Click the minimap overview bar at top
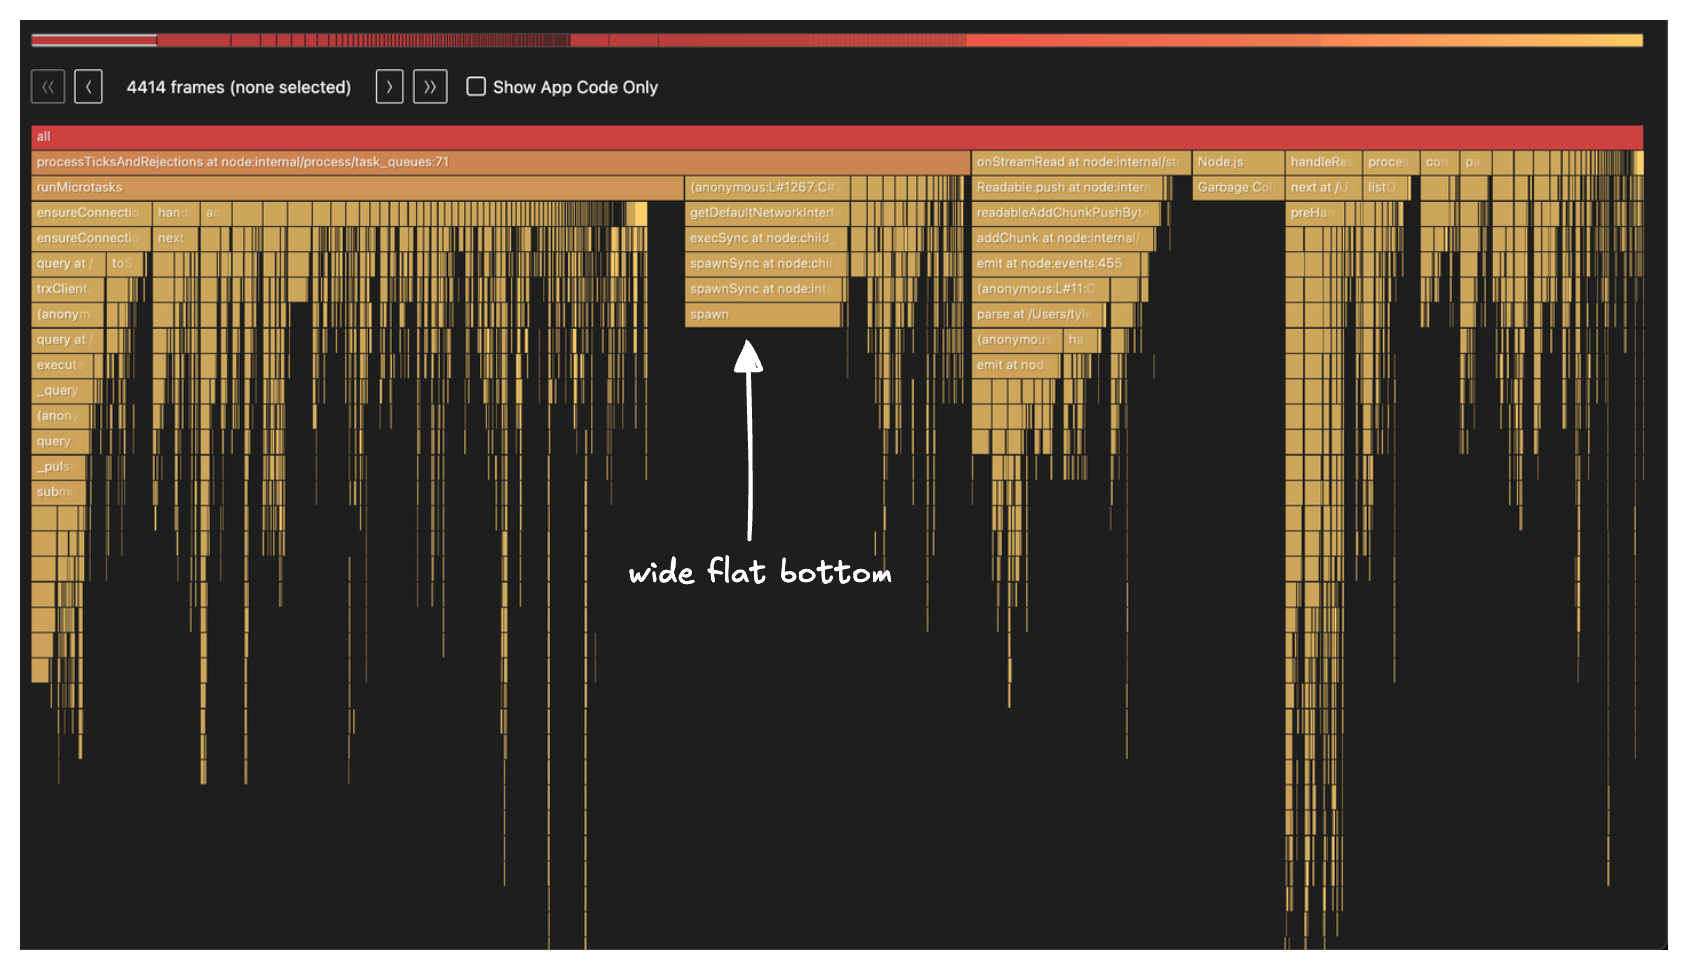Screen dimensions: 1688x970 [x=836, y=41]
